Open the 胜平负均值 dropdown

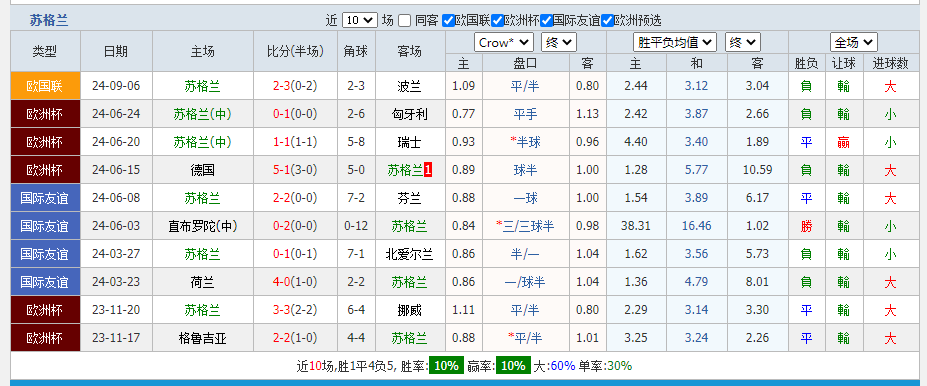tap(675, 43)
